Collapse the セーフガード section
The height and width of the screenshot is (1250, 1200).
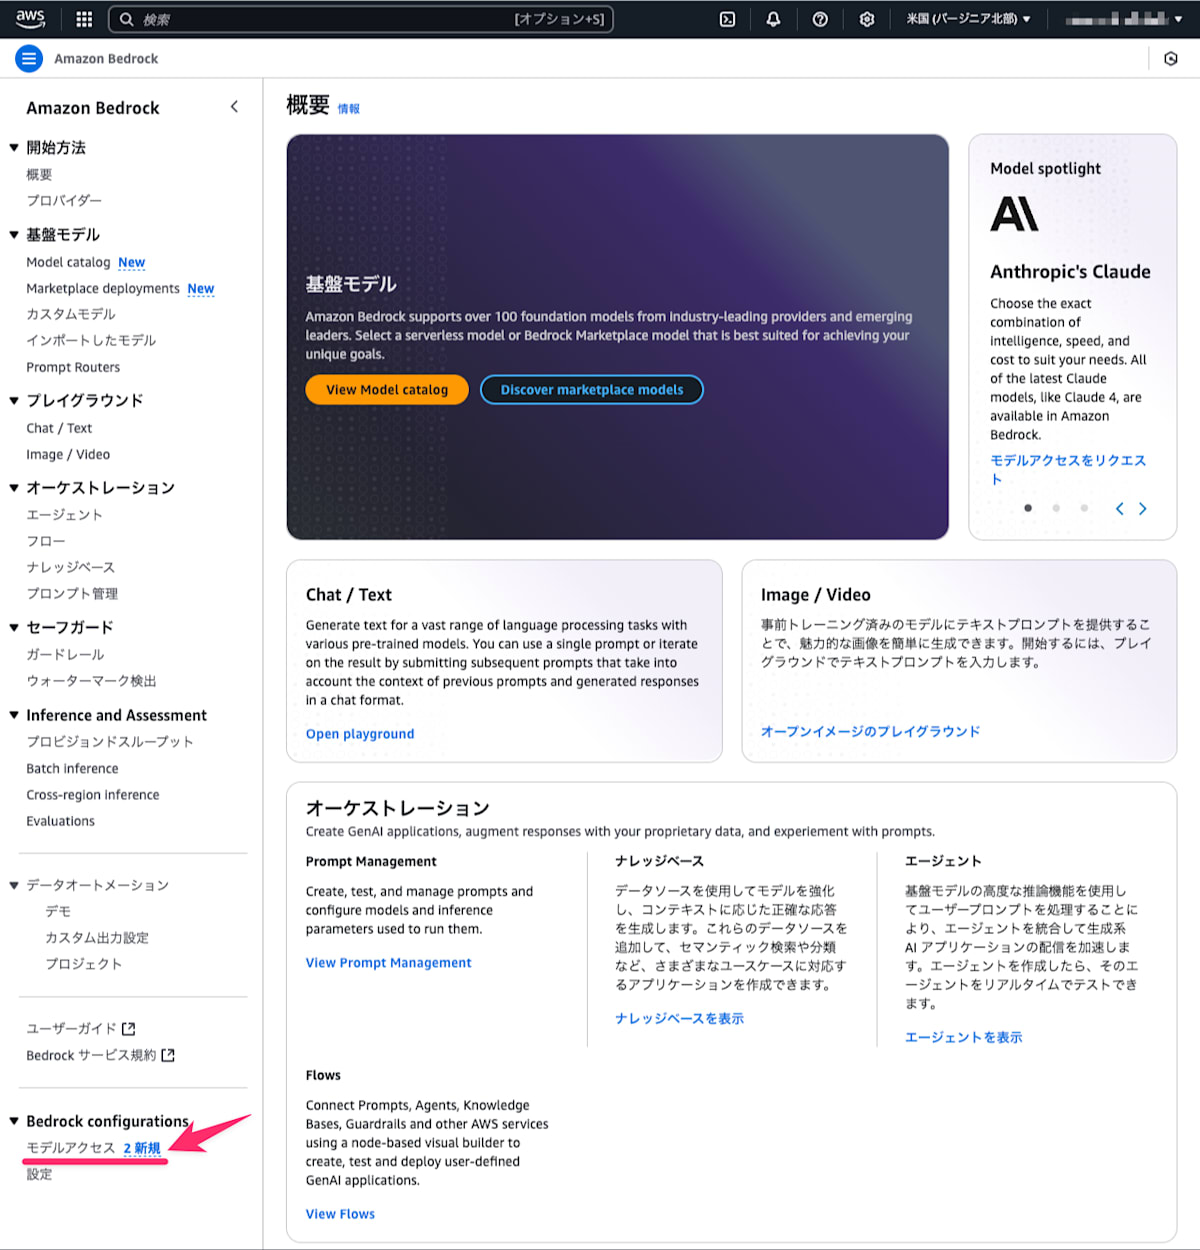(x=14, y=628)
